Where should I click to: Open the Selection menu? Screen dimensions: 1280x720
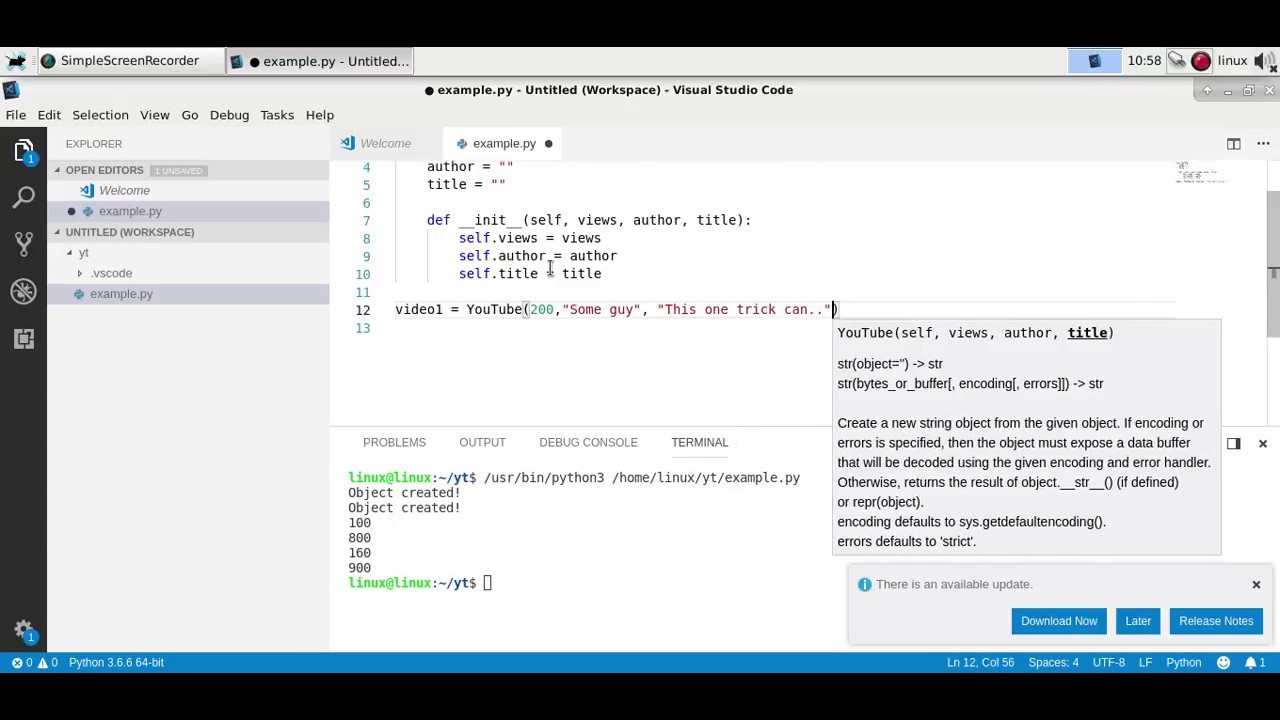[x=100, y=115]
